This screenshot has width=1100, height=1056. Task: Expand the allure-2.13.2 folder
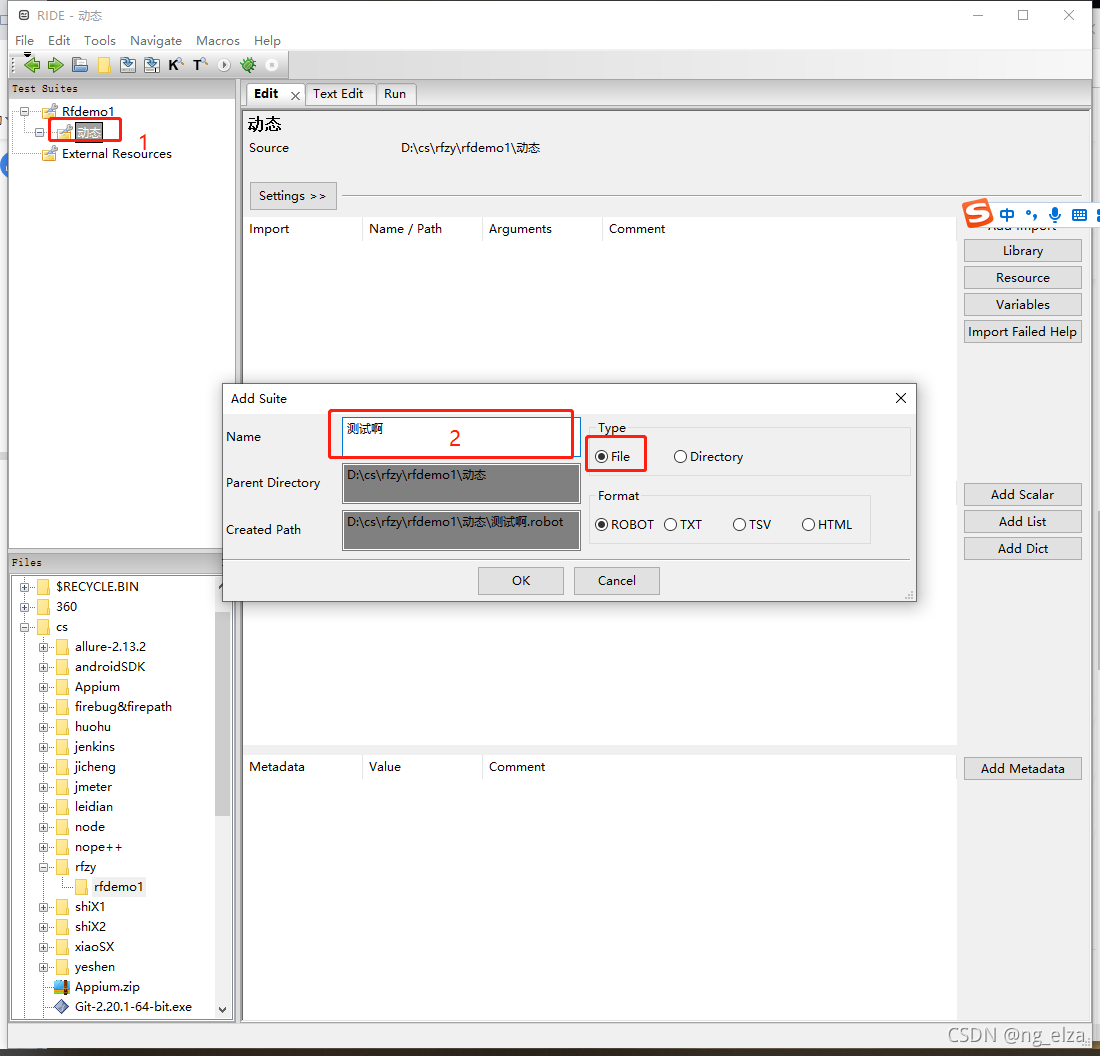click(43, 647)
